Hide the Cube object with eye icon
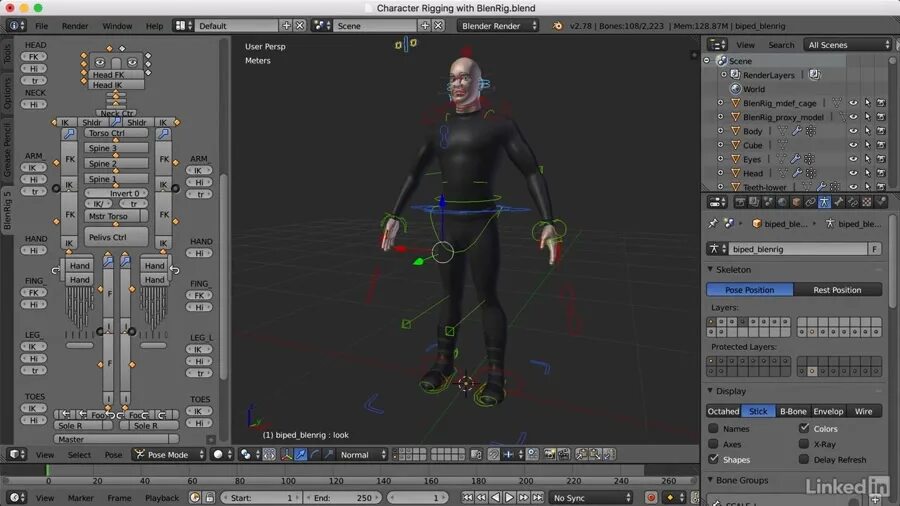The height and width of the screenshot is (506, 900). [x=854, y=145]
